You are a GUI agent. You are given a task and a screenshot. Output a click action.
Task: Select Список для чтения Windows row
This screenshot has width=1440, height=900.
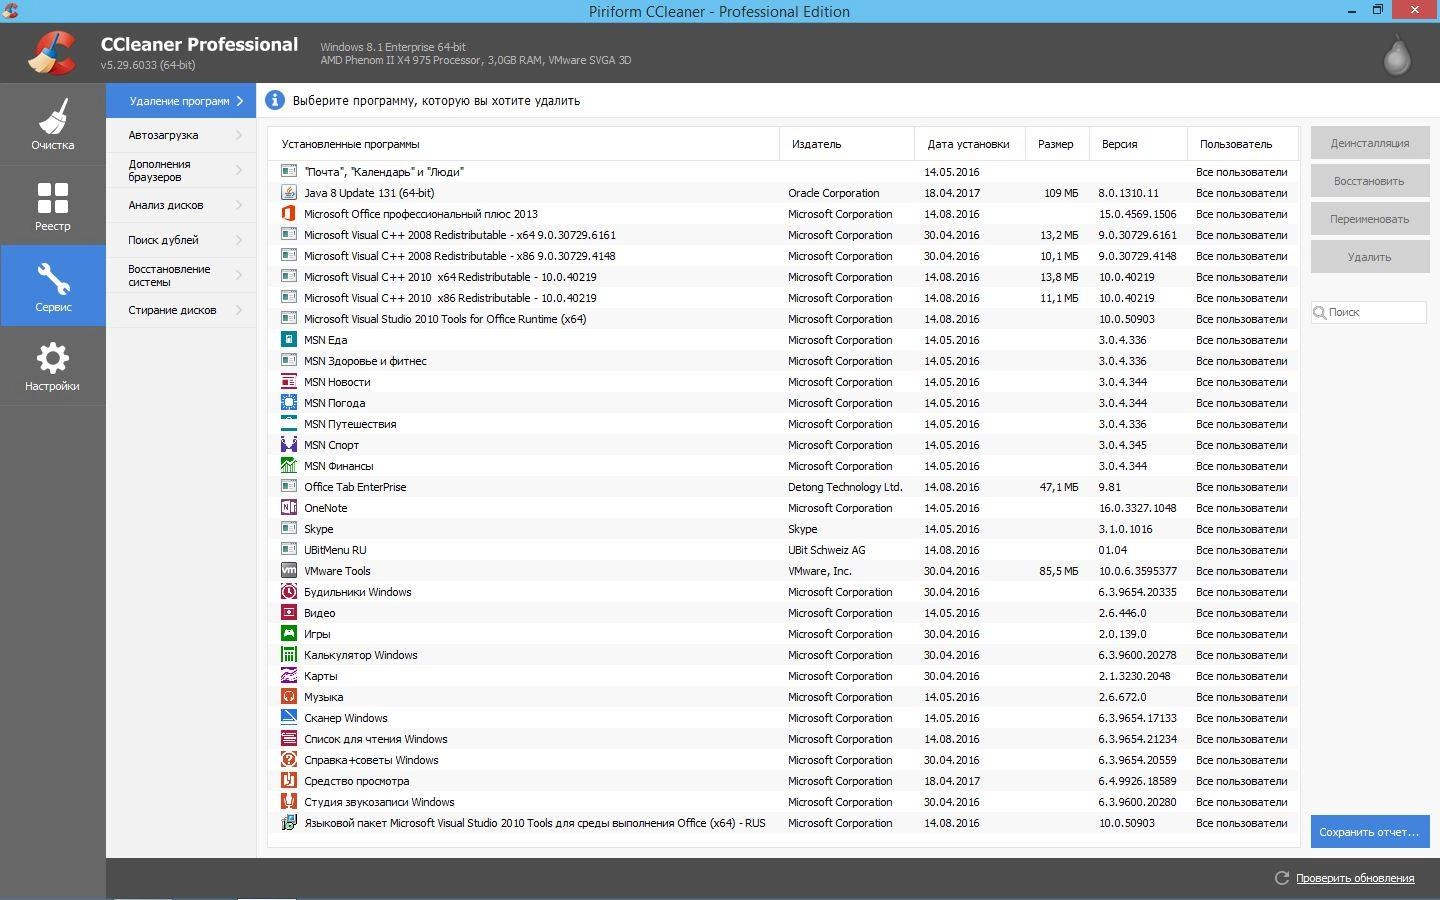click(783, 739)
